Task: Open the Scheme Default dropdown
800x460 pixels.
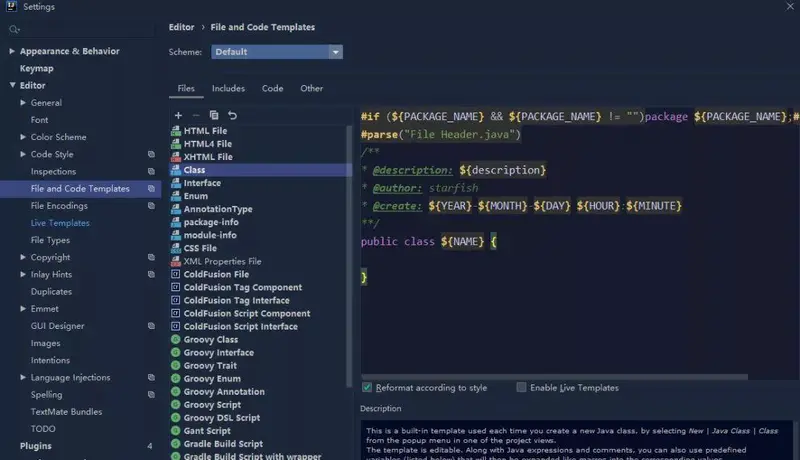Action: (277, 52)
